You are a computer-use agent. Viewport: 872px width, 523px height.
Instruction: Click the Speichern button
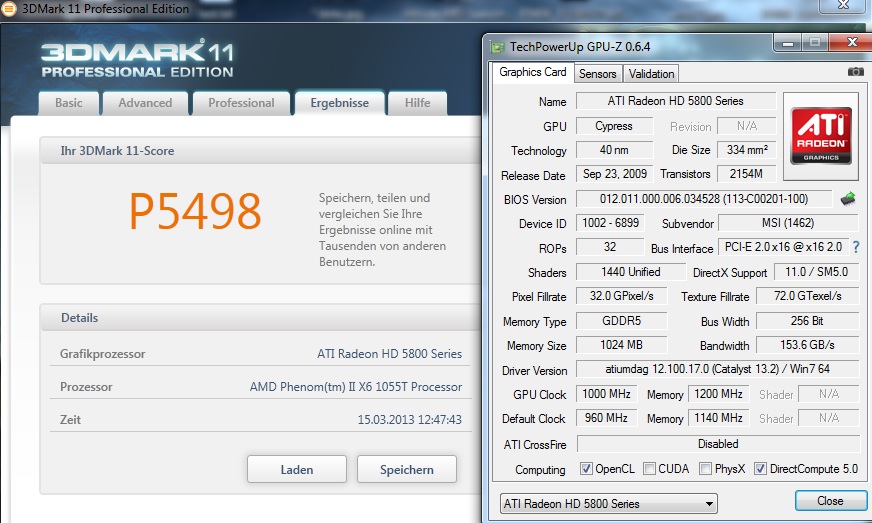[407, 470]
